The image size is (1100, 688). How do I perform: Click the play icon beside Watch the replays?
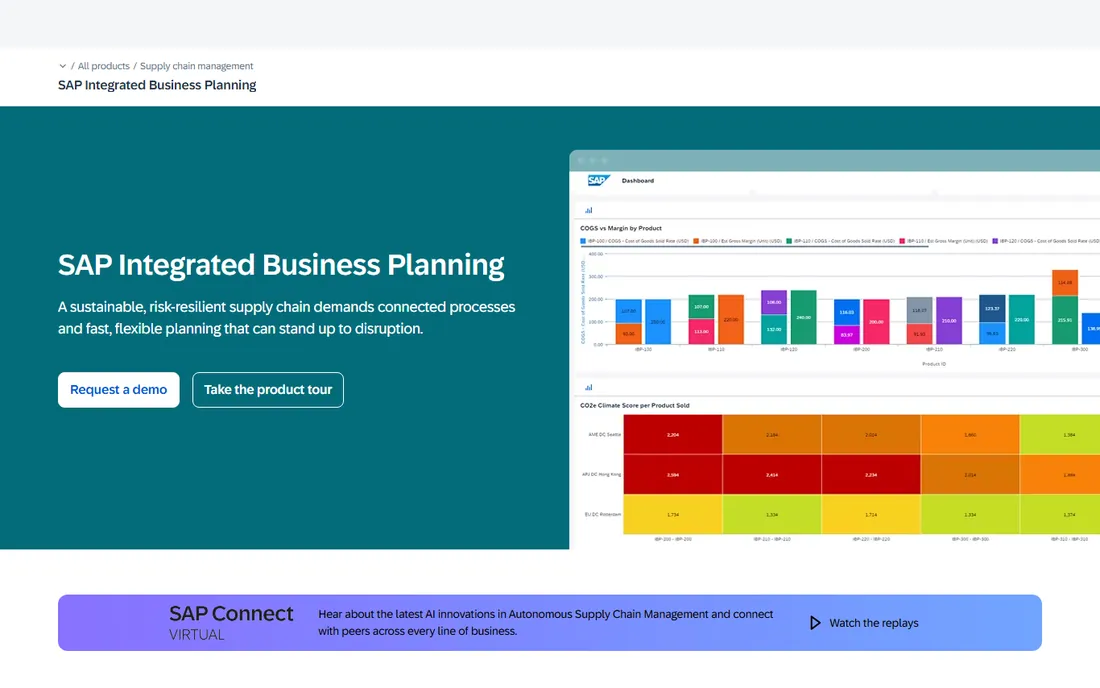pos(814,623)
